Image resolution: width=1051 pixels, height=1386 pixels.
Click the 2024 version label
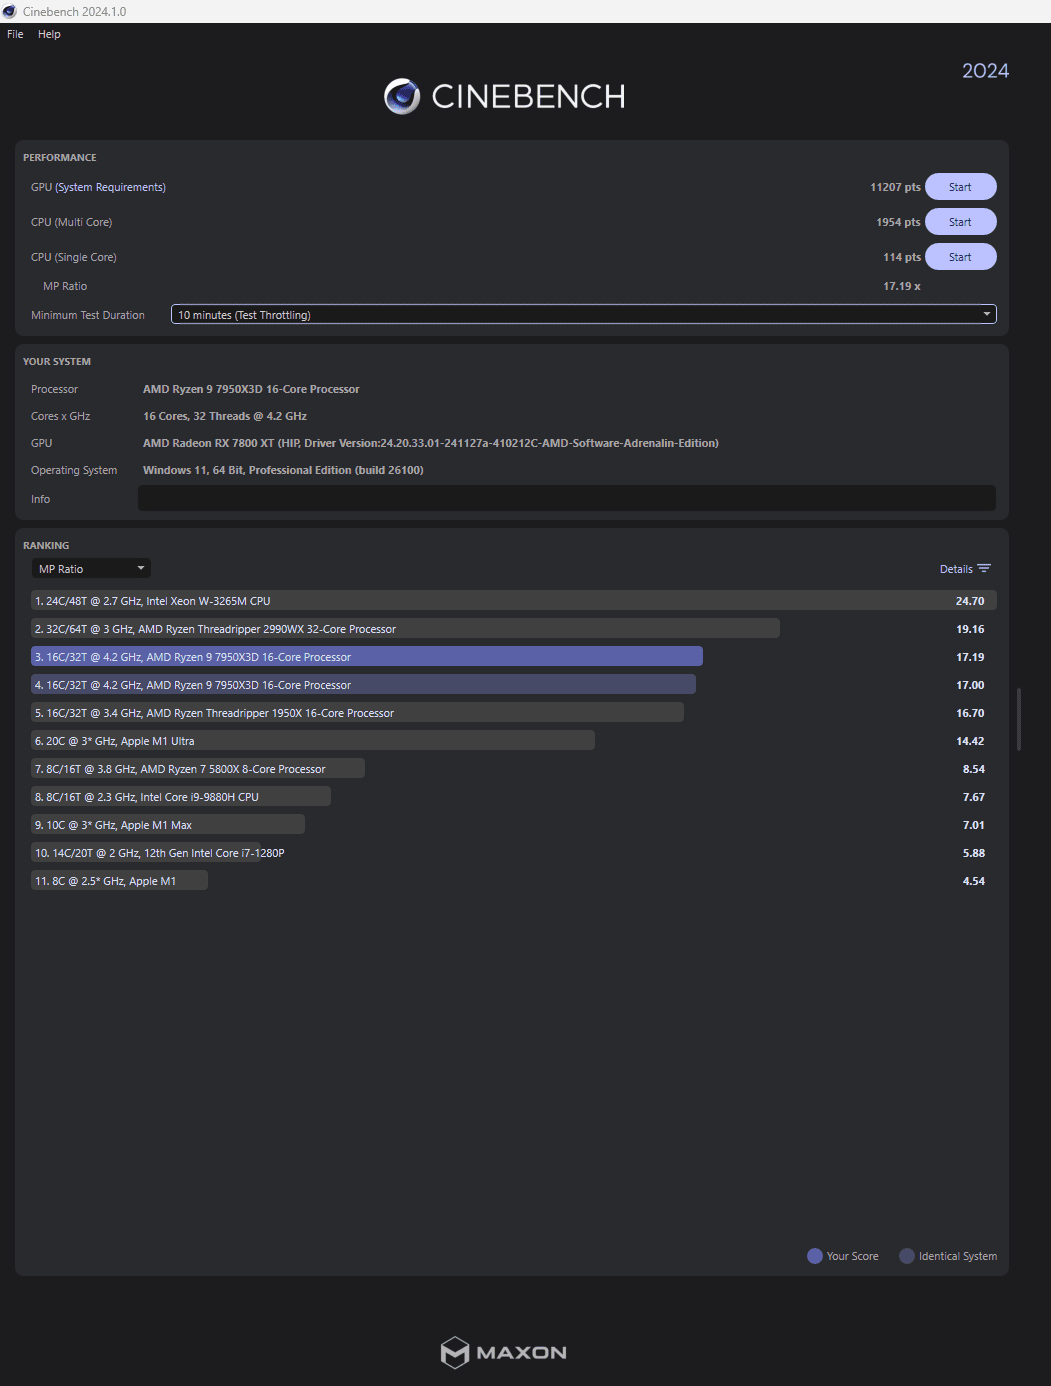pos(985,71)
